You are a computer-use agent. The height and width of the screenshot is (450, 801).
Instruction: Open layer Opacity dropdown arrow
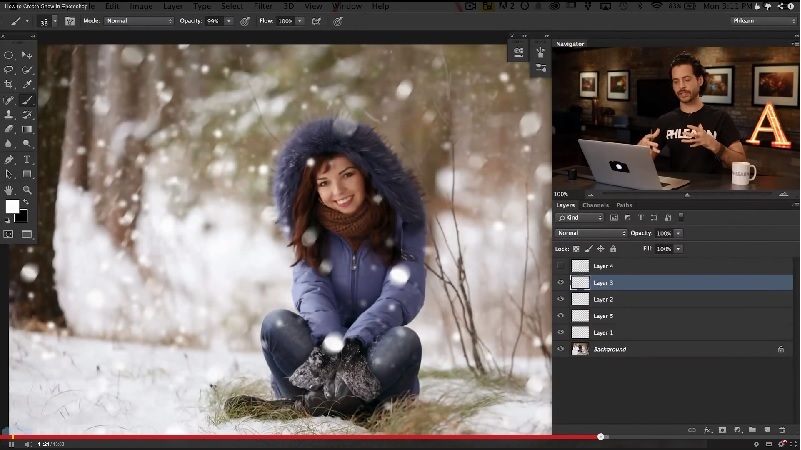(678, 233)
